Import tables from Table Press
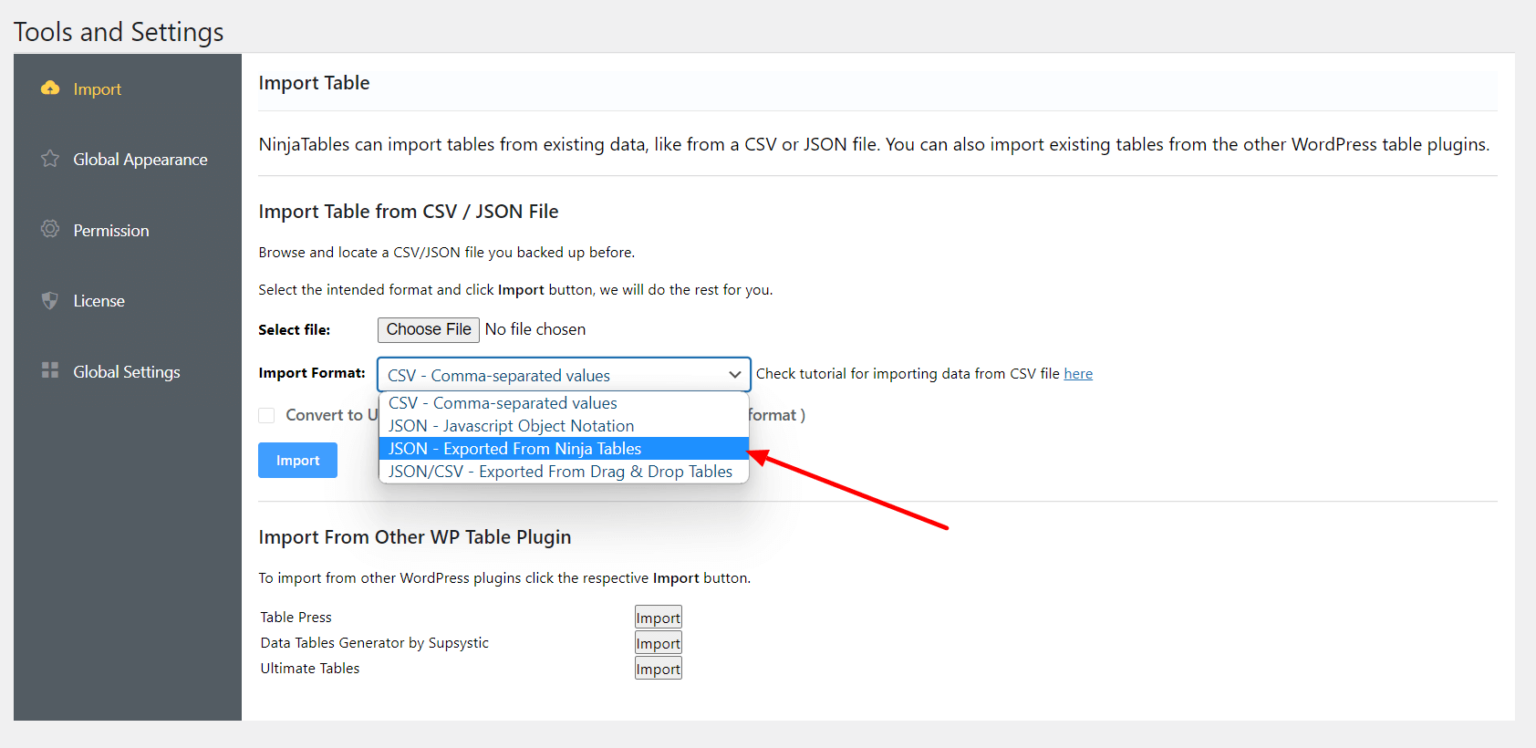The width and height of the screenshot is (1536, 748). [x=657, y=617]
